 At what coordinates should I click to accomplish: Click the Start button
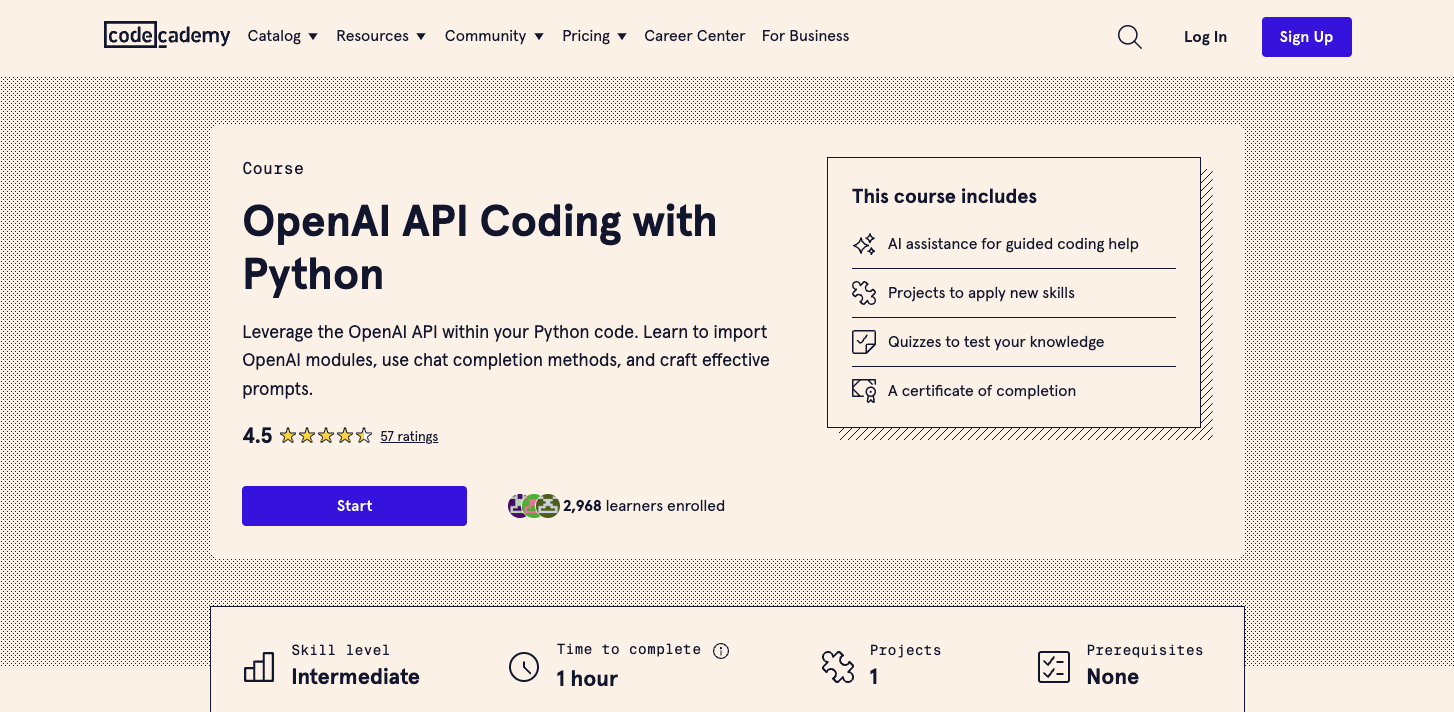[354, 506]
